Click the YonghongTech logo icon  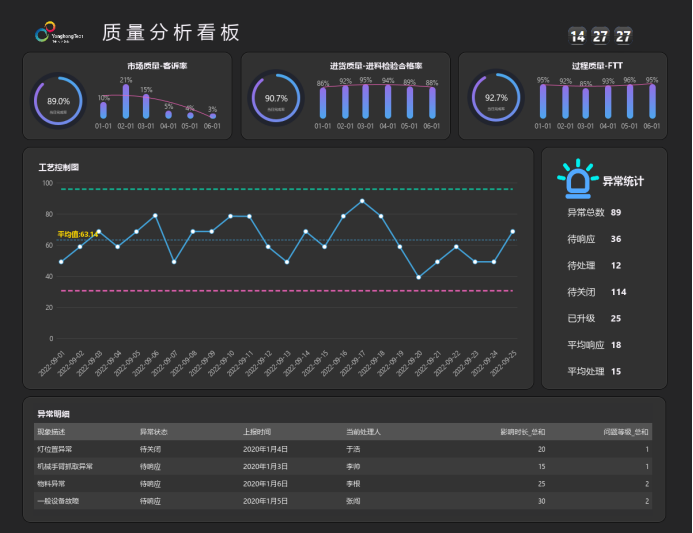coord(41,34)
